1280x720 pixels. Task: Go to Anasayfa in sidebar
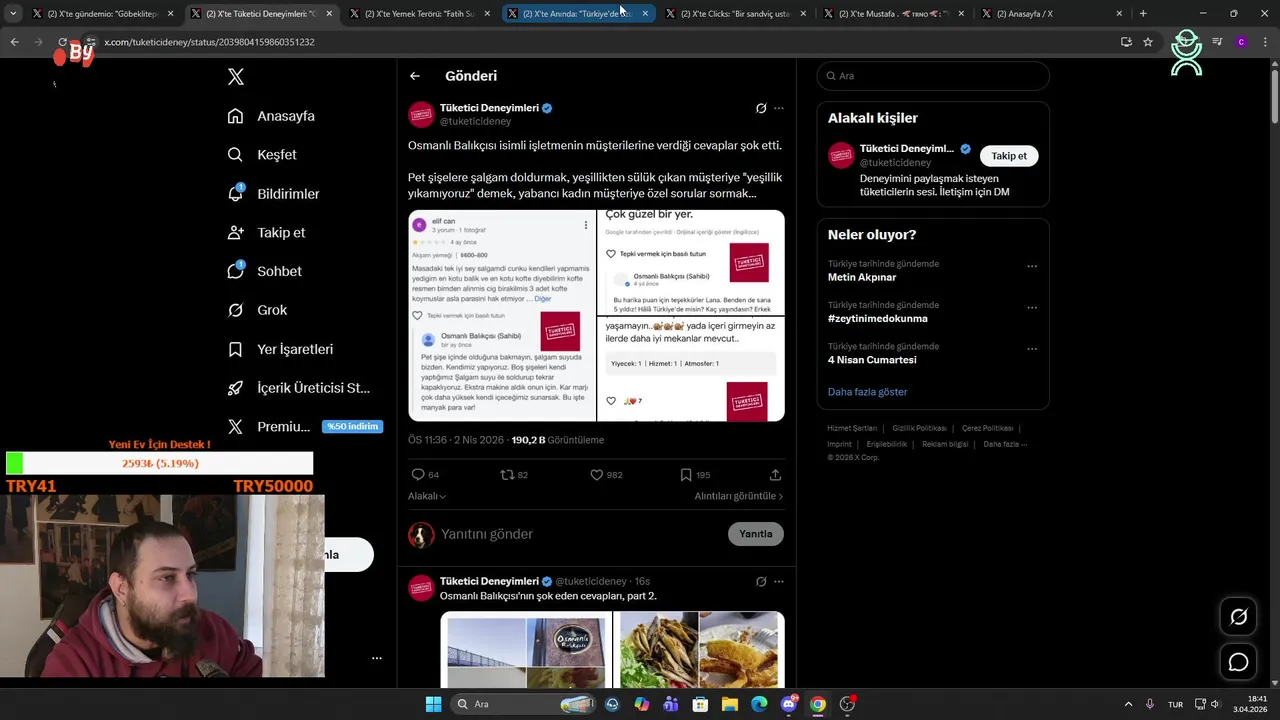pyautogui.click(x=271, y=116)
